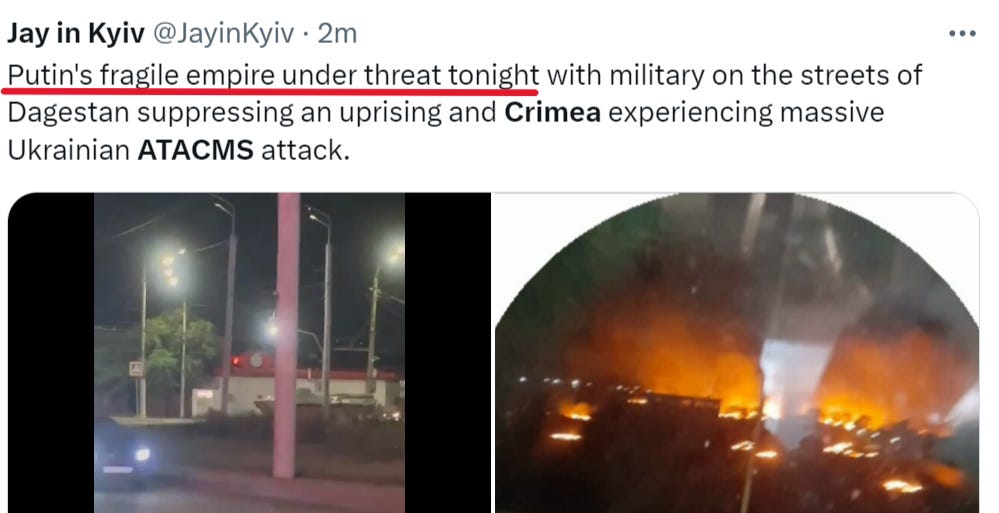Open the left night street video thumbnail

pos(249,352)
